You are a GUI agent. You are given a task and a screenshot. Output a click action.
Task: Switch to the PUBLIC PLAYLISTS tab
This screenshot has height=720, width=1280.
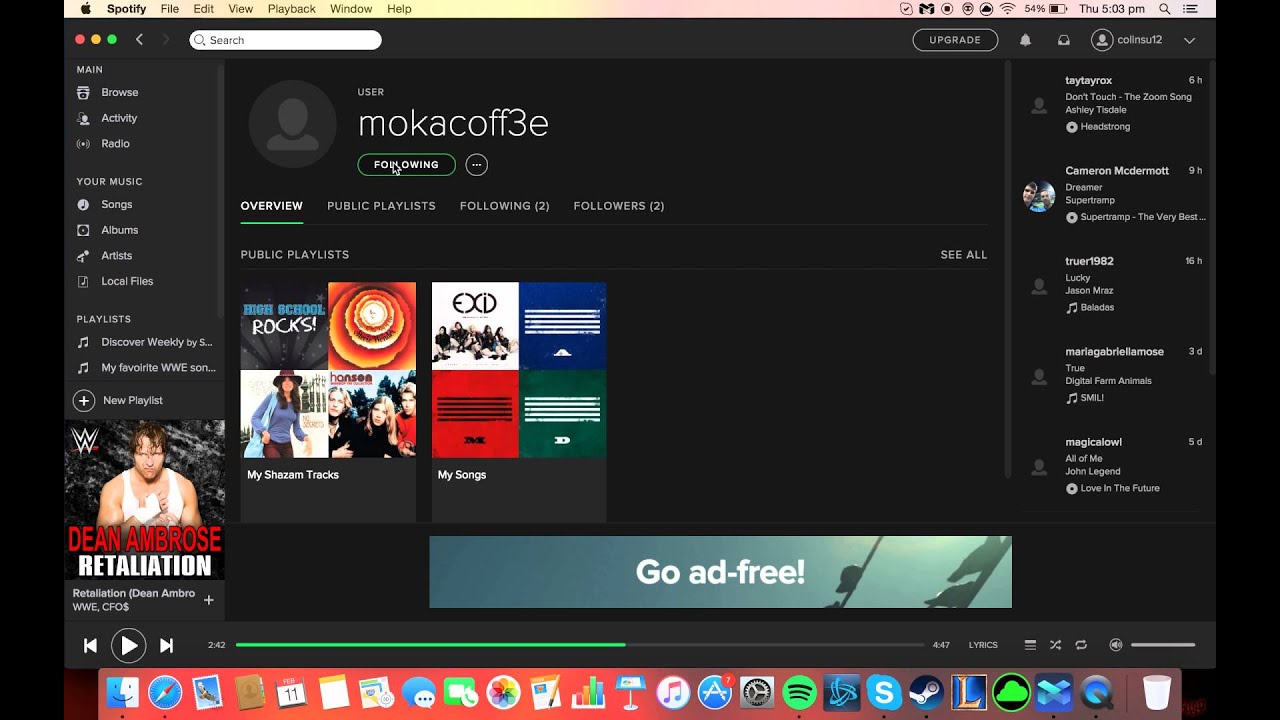pos(381,206)
